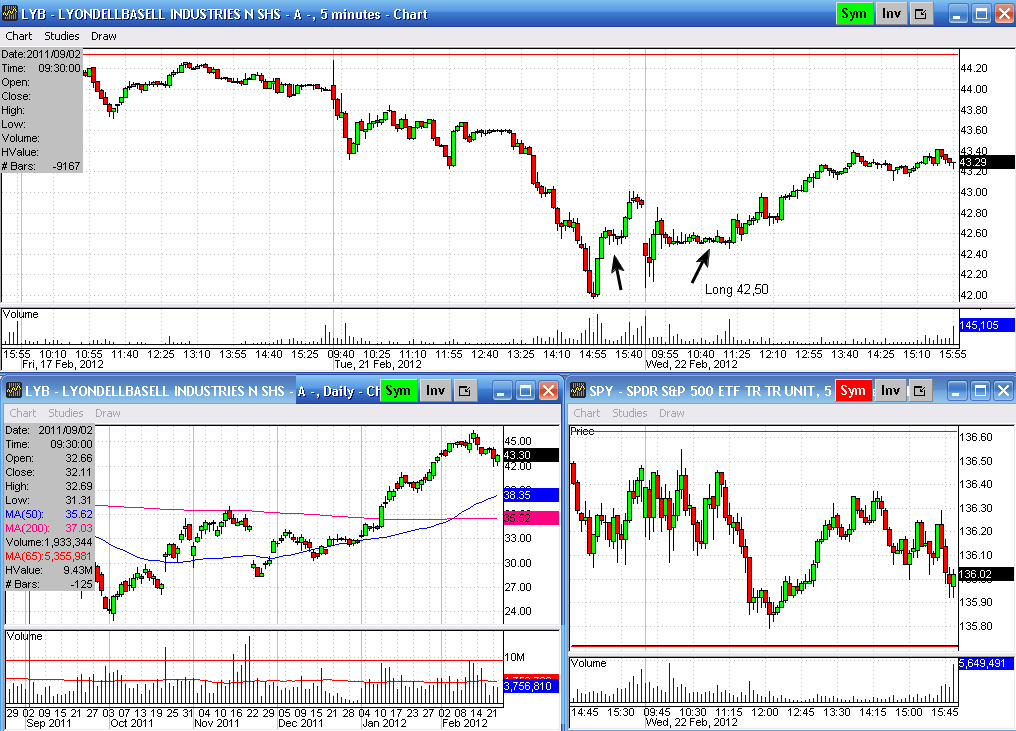This screenshot has width=1016, height=731.
Task: Open the Chart menu in the LYB 5-minute window
Action: [19, 36]
